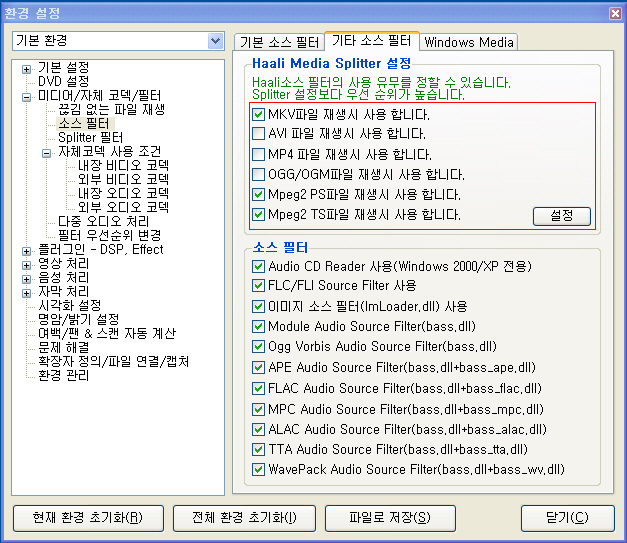627x543 pixels.
Task: Select the 기타 소스 필터 tab
Action: point(372,41)
